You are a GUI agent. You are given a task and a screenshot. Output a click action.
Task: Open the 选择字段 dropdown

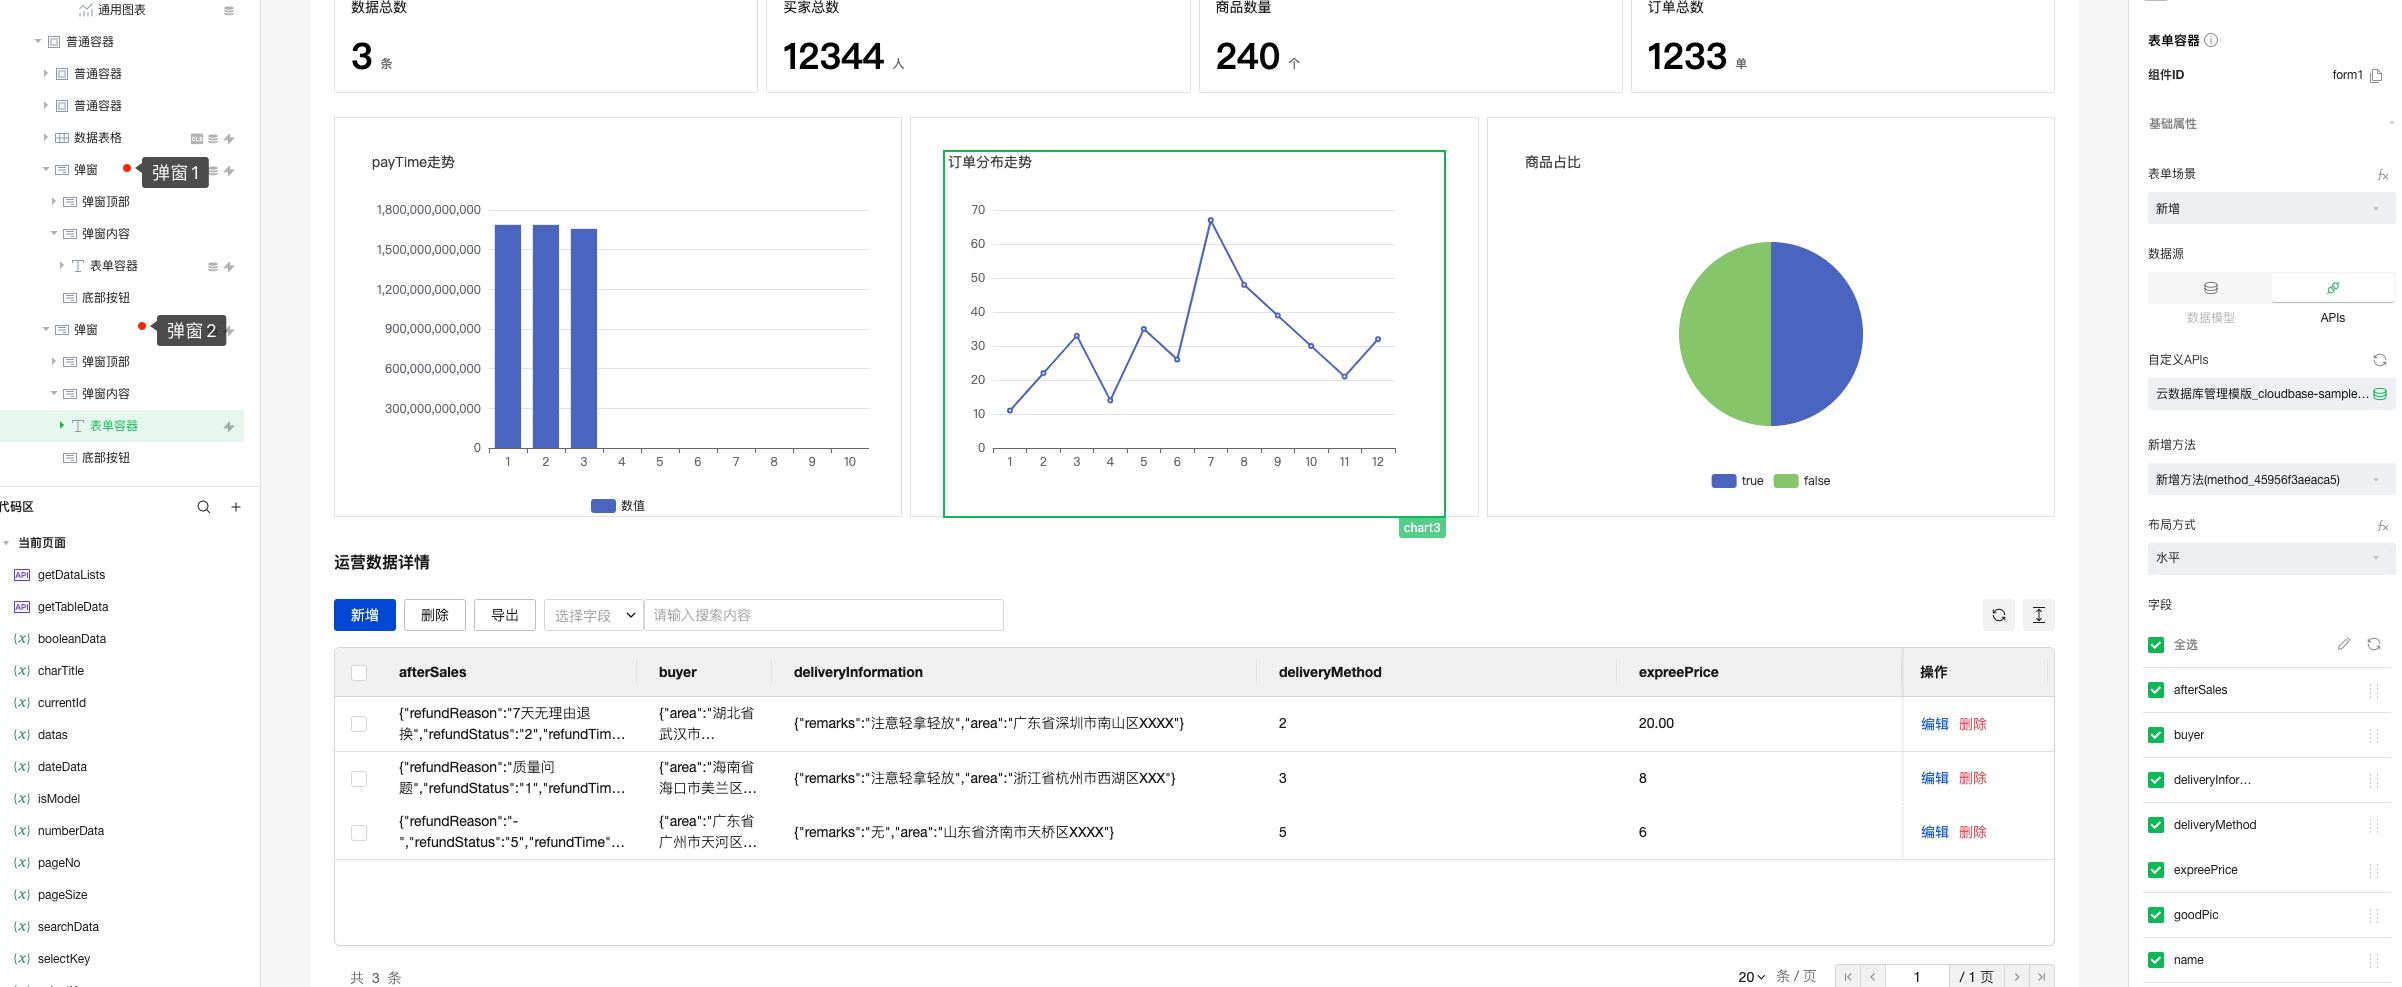[594, 615]
